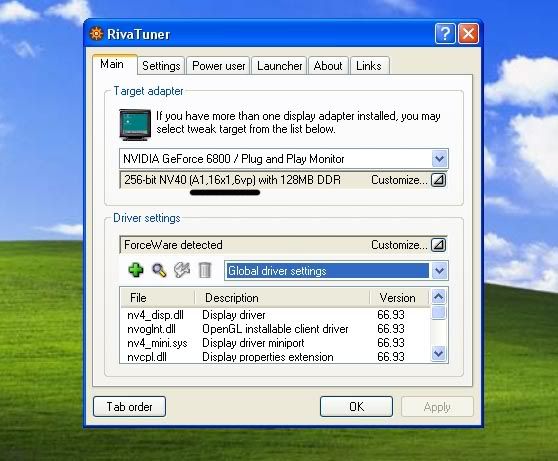
Task: Click the File column header
Action: pyautogui.click(x=158, y=298)
